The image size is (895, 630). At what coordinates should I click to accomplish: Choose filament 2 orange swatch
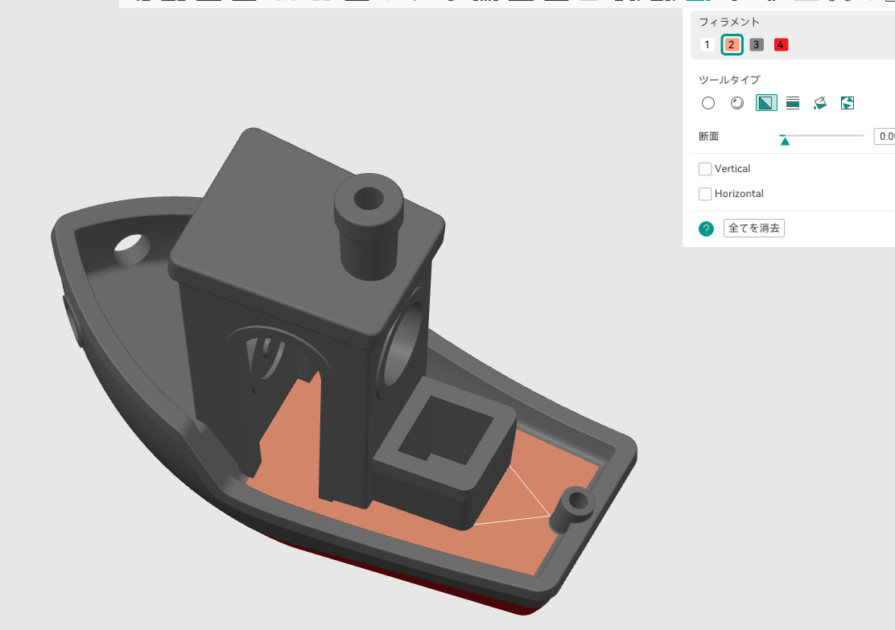[732, 45]
